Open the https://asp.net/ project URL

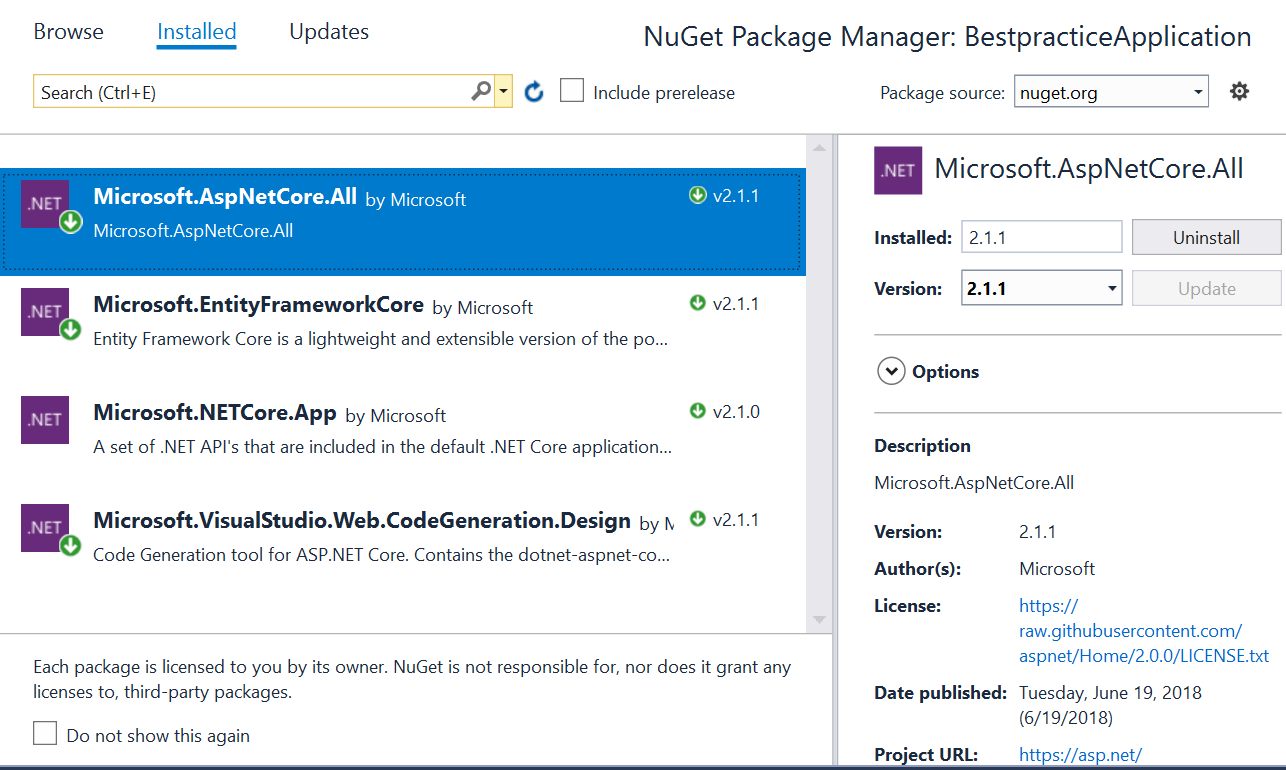pos(1080,754)
